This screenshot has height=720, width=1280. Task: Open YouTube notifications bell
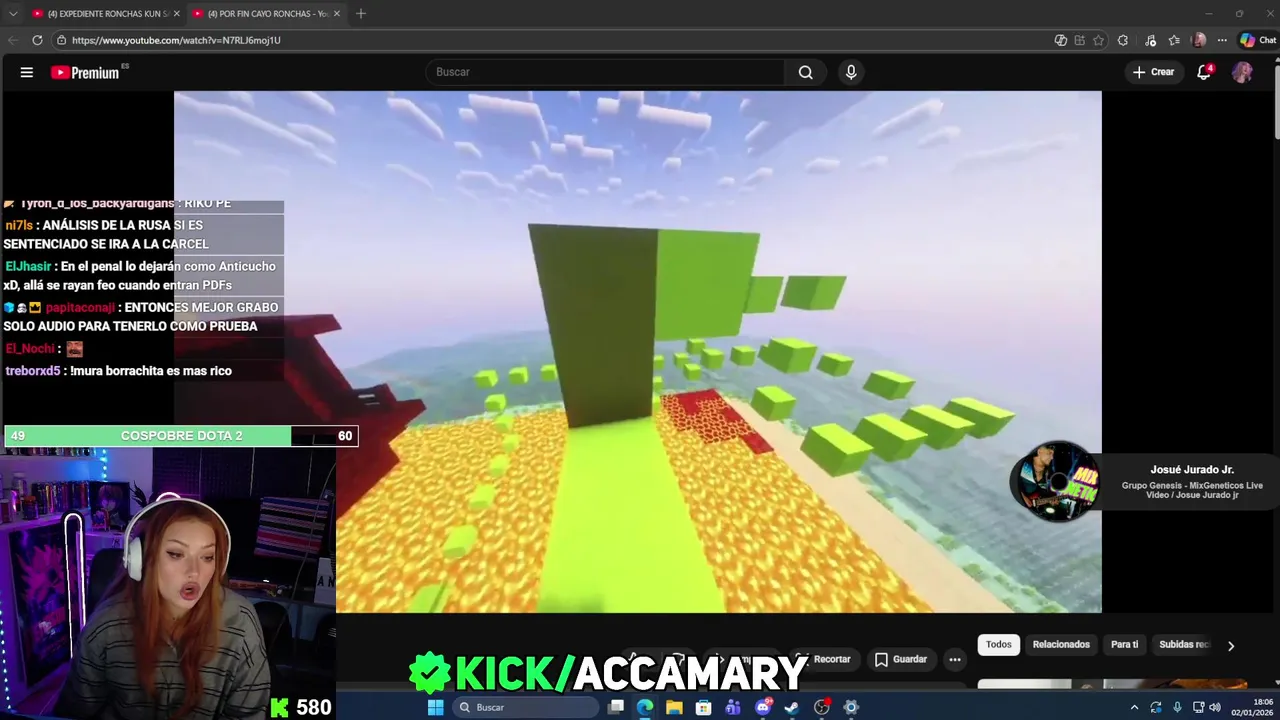(x=1204, y=72)
